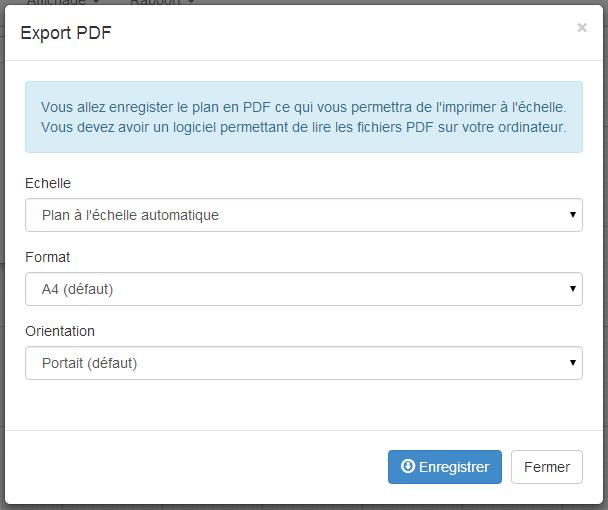The width and height of the screenshot is (608, 510).
Task: Click the Orientation field label
Action: 60,331
